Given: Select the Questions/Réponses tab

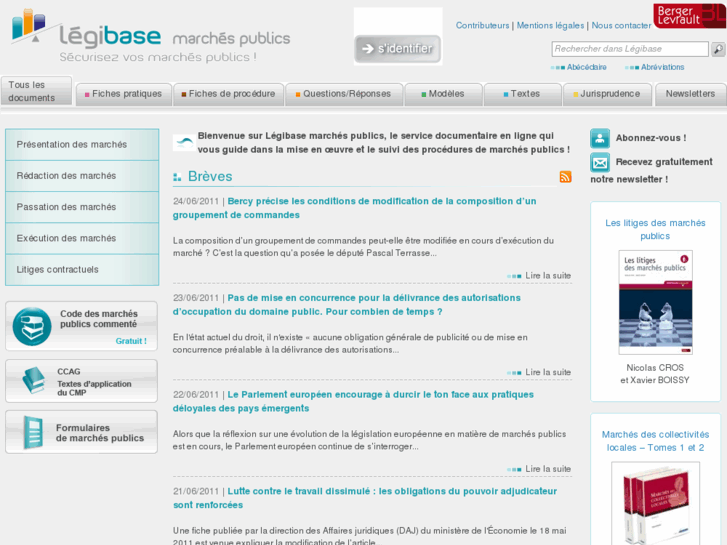Looking at the screenshot, I should pos(344,94).
